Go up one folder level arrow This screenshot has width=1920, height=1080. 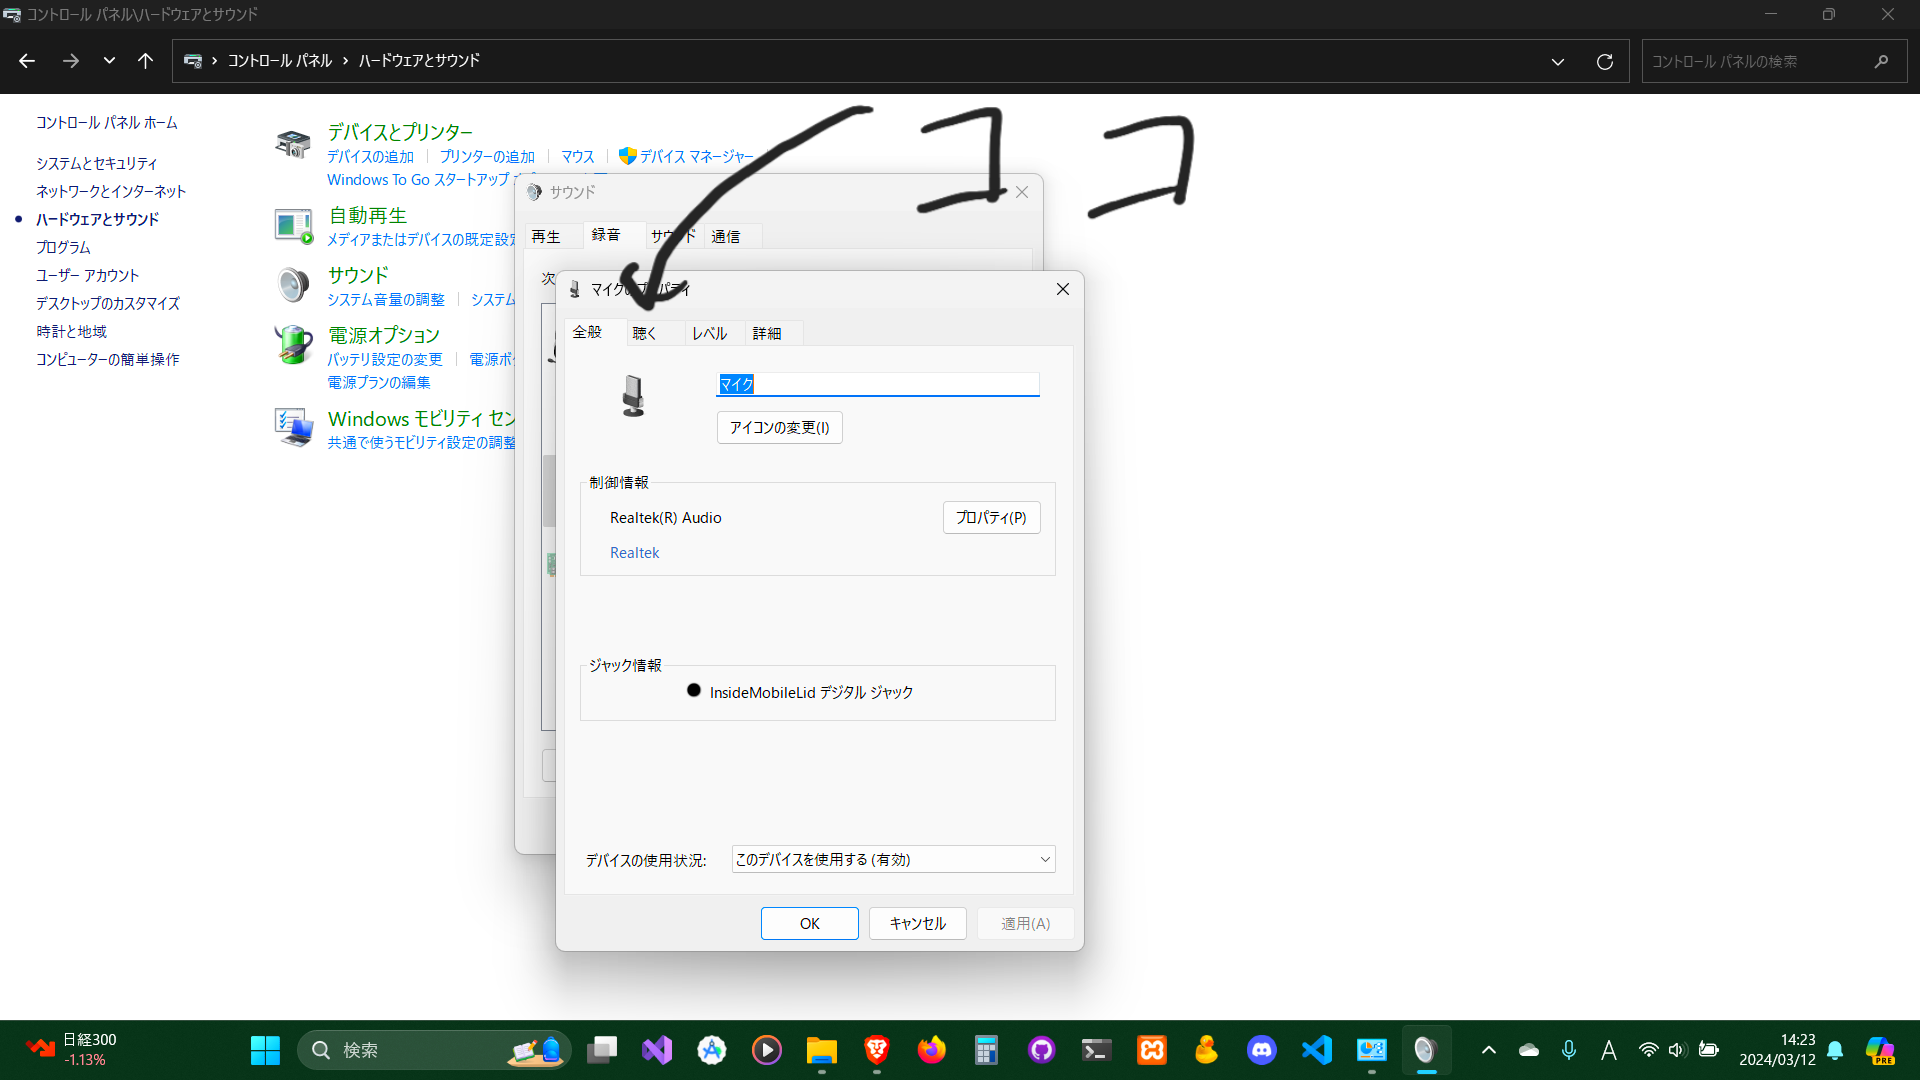click(x=146, y=62)
